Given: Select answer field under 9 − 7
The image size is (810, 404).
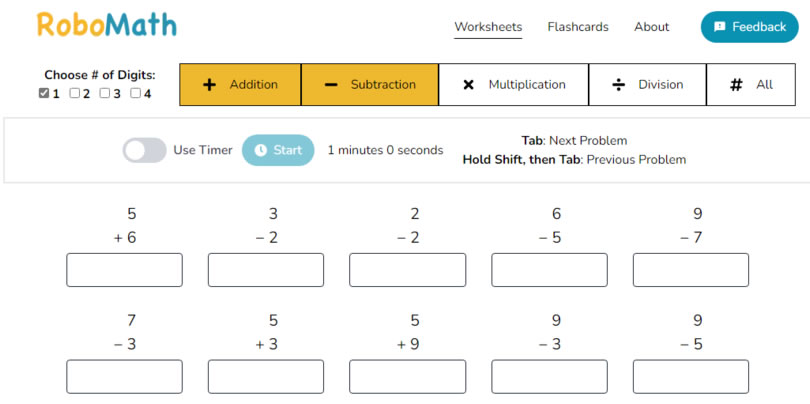Looking at the screenshot, I should (x=691, y=270).
